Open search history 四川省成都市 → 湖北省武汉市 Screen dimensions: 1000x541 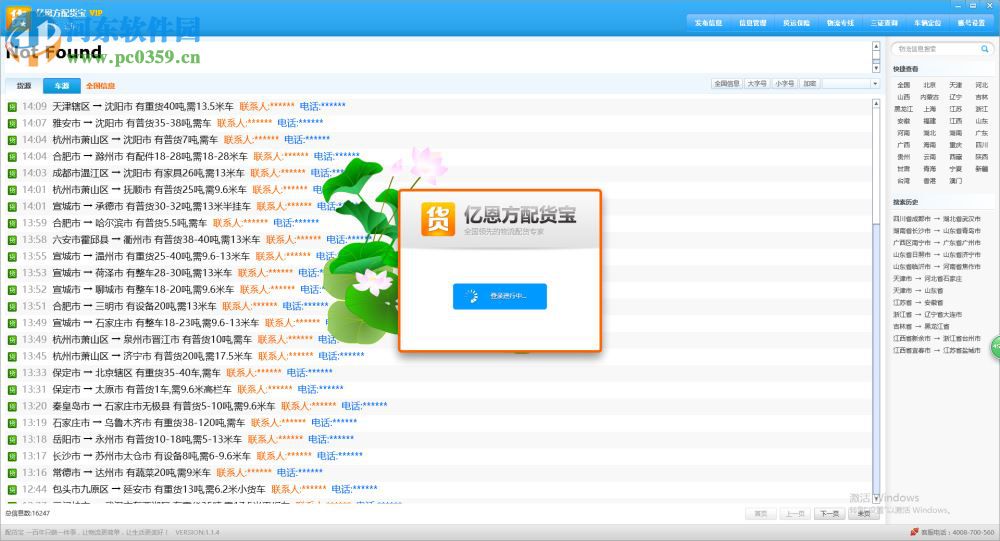937,219
